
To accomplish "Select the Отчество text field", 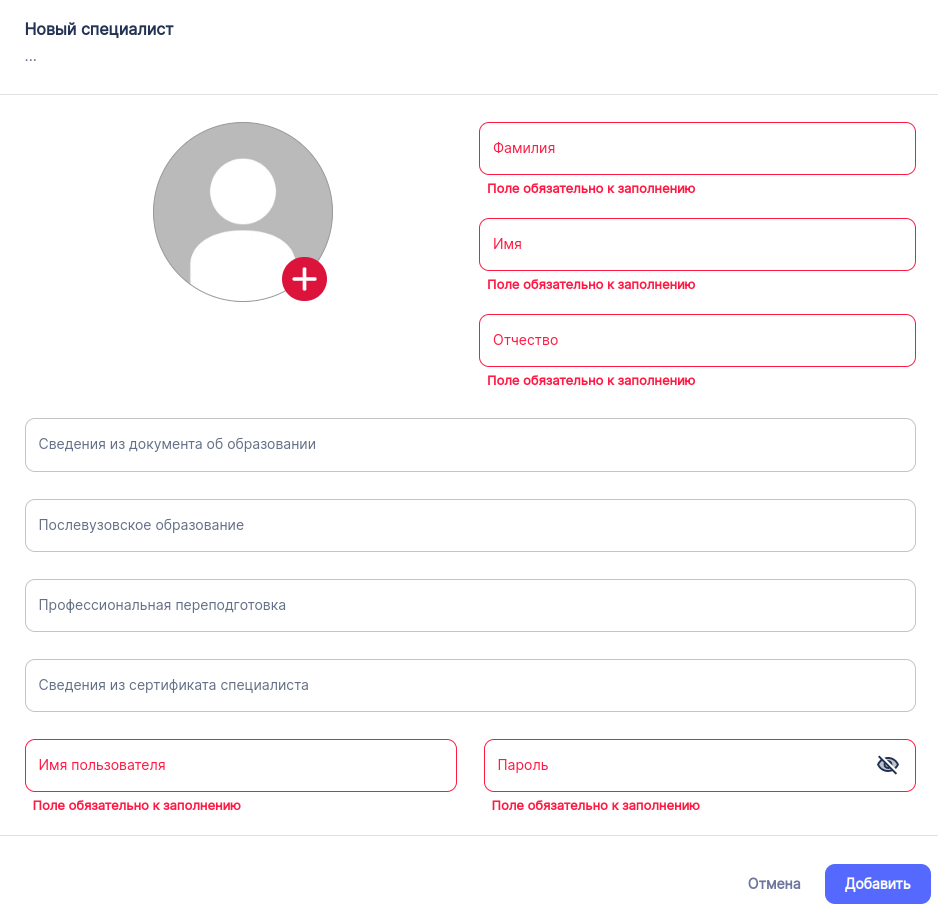I will [x=697, y=340].
